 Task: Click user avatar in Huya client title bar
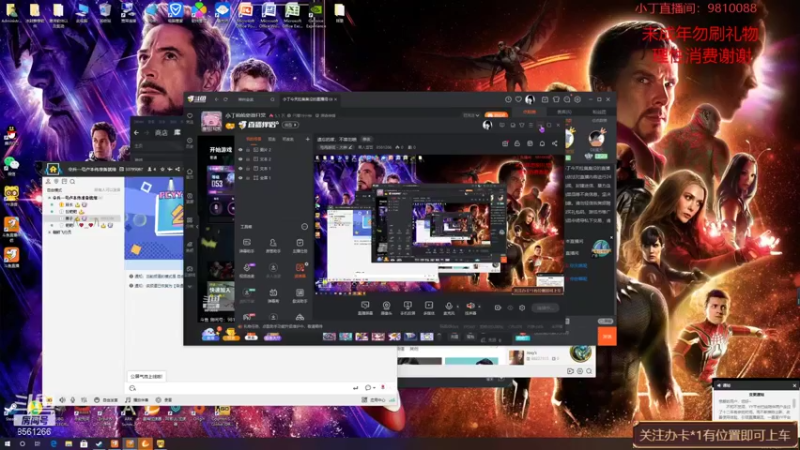pos(530,99)
